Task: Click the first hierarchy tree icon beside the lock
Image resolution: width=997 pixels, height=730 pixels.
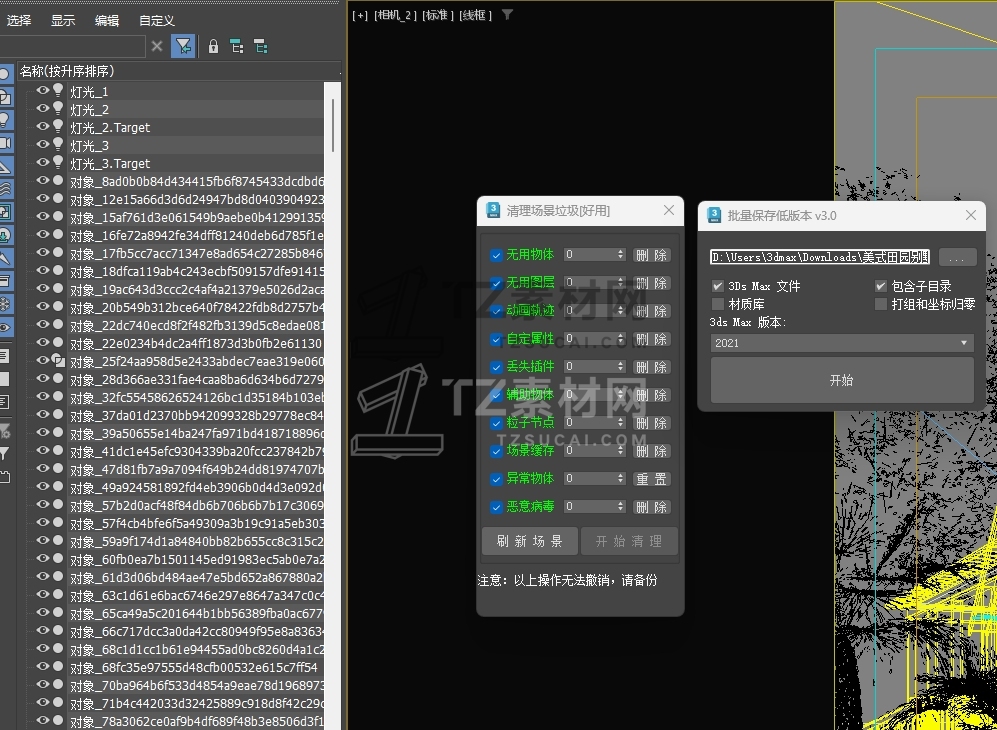Action: pos(237,46)
